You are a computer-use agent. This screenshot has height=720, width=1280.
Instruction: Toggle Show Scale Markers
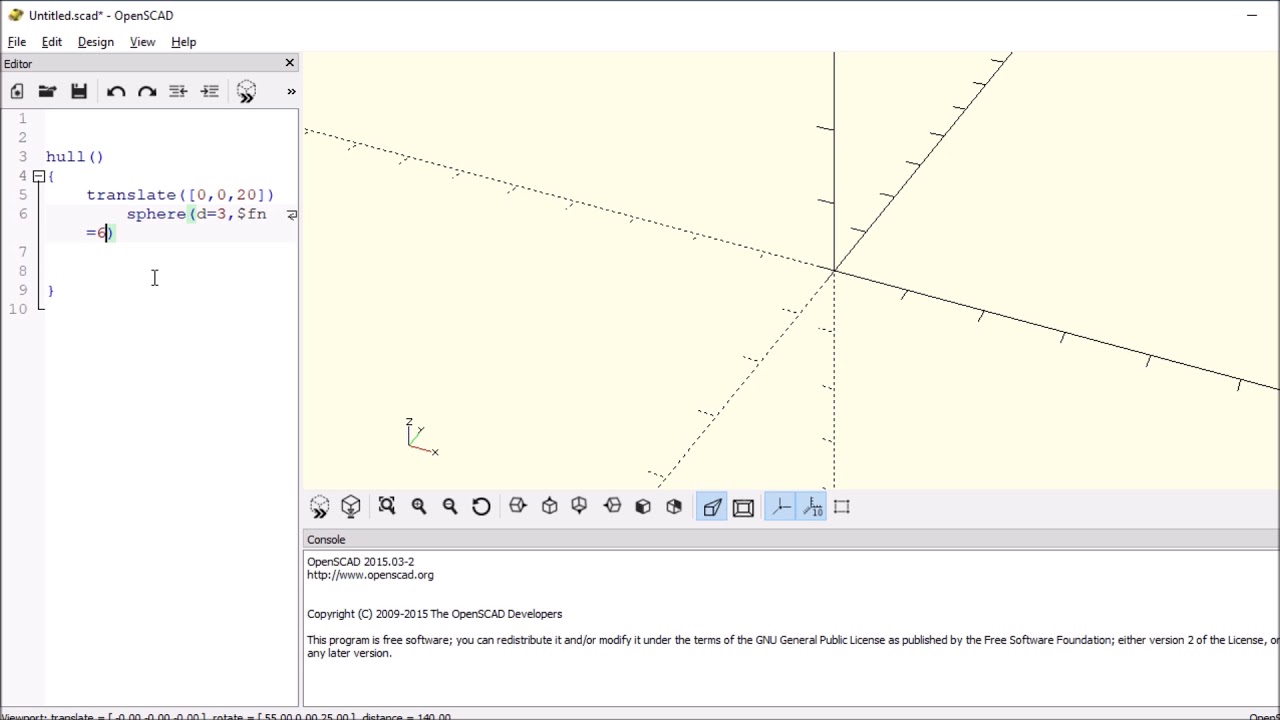coord(812,507)
